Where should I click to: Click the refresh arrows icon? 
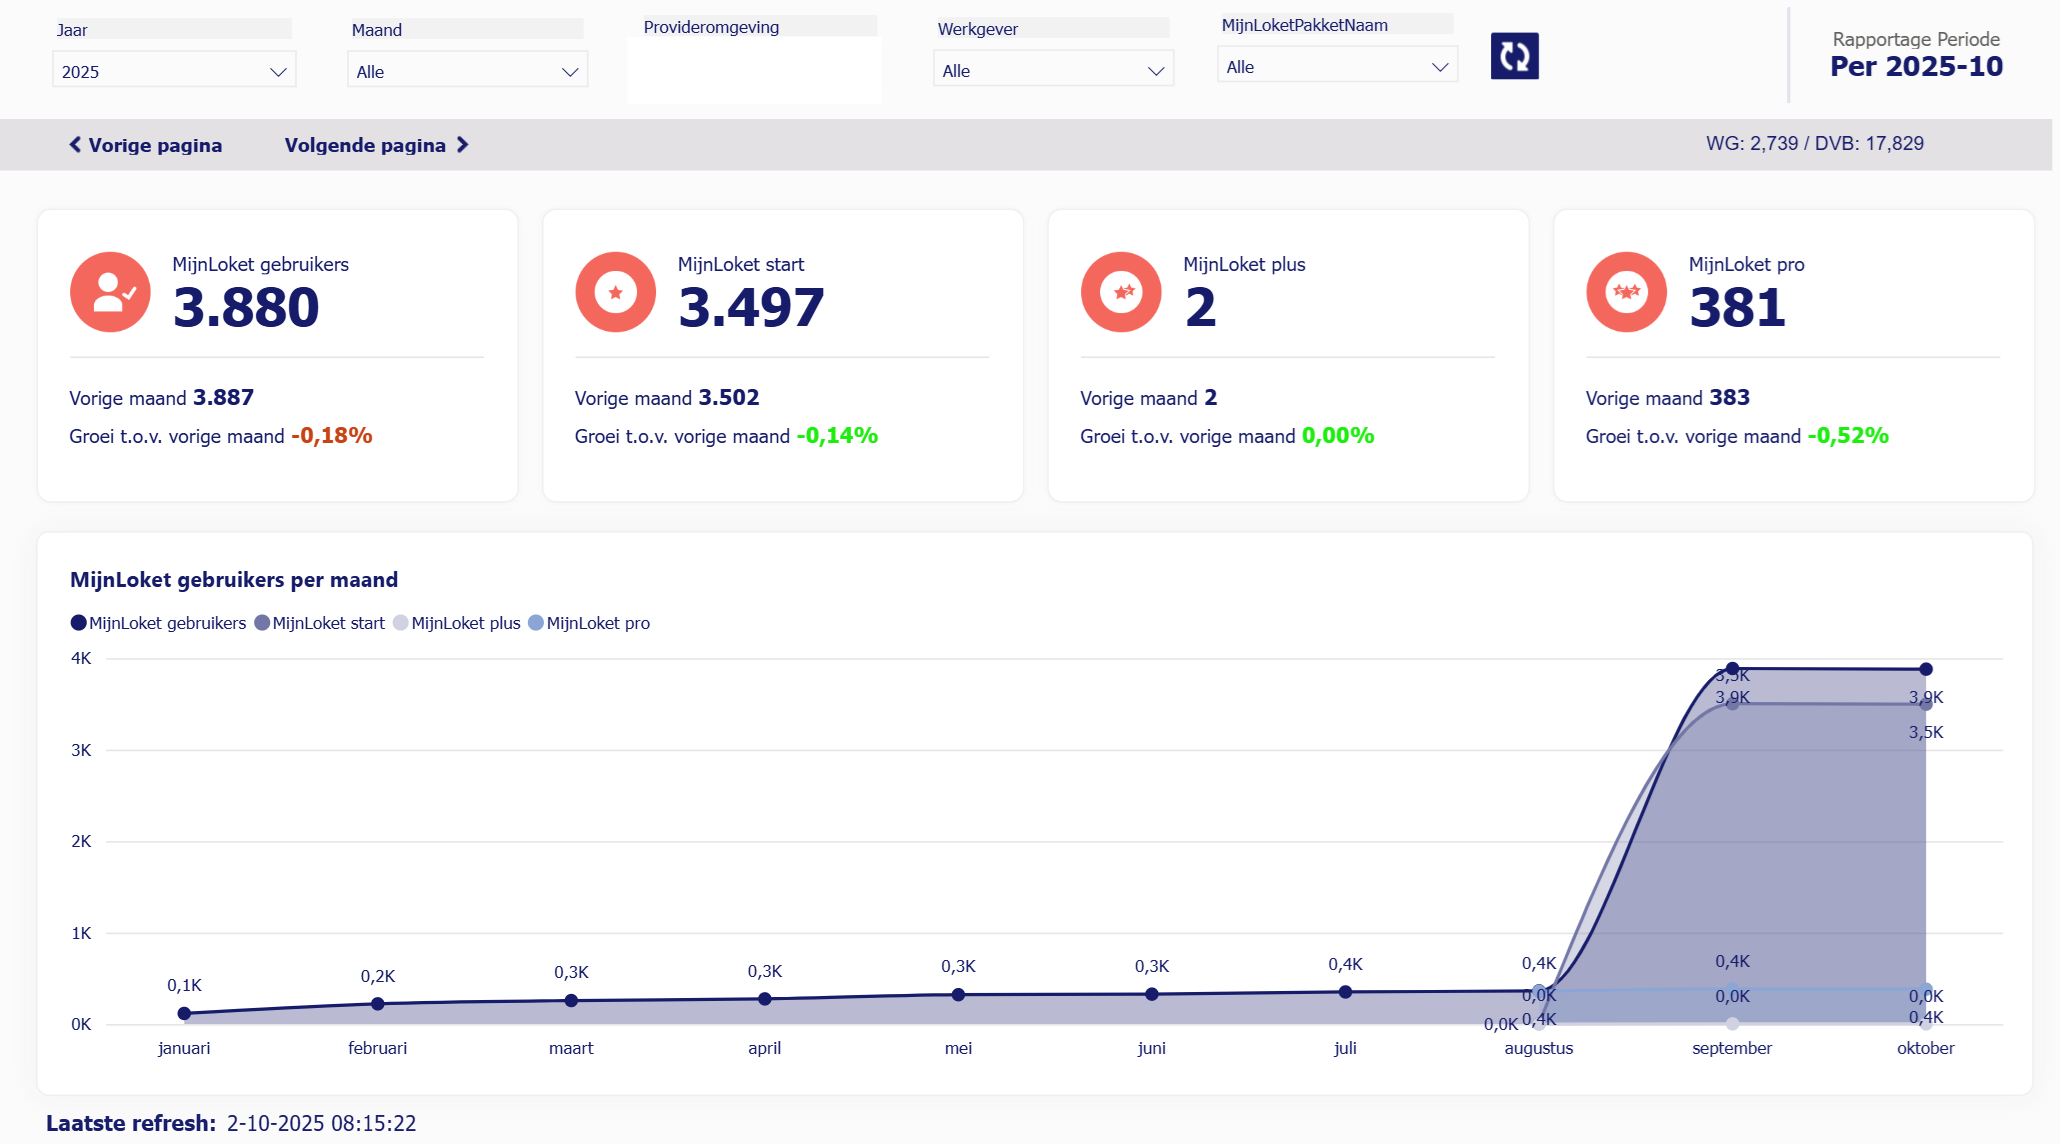1514,56
